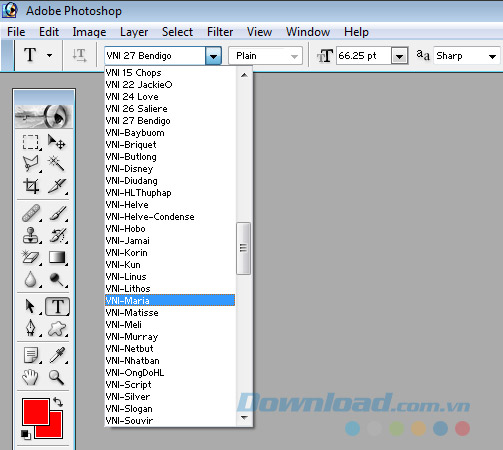Screen dimensions: 503x450
Task: Choose VNI 27 Bendigo in font list
Action: (170, 121)
